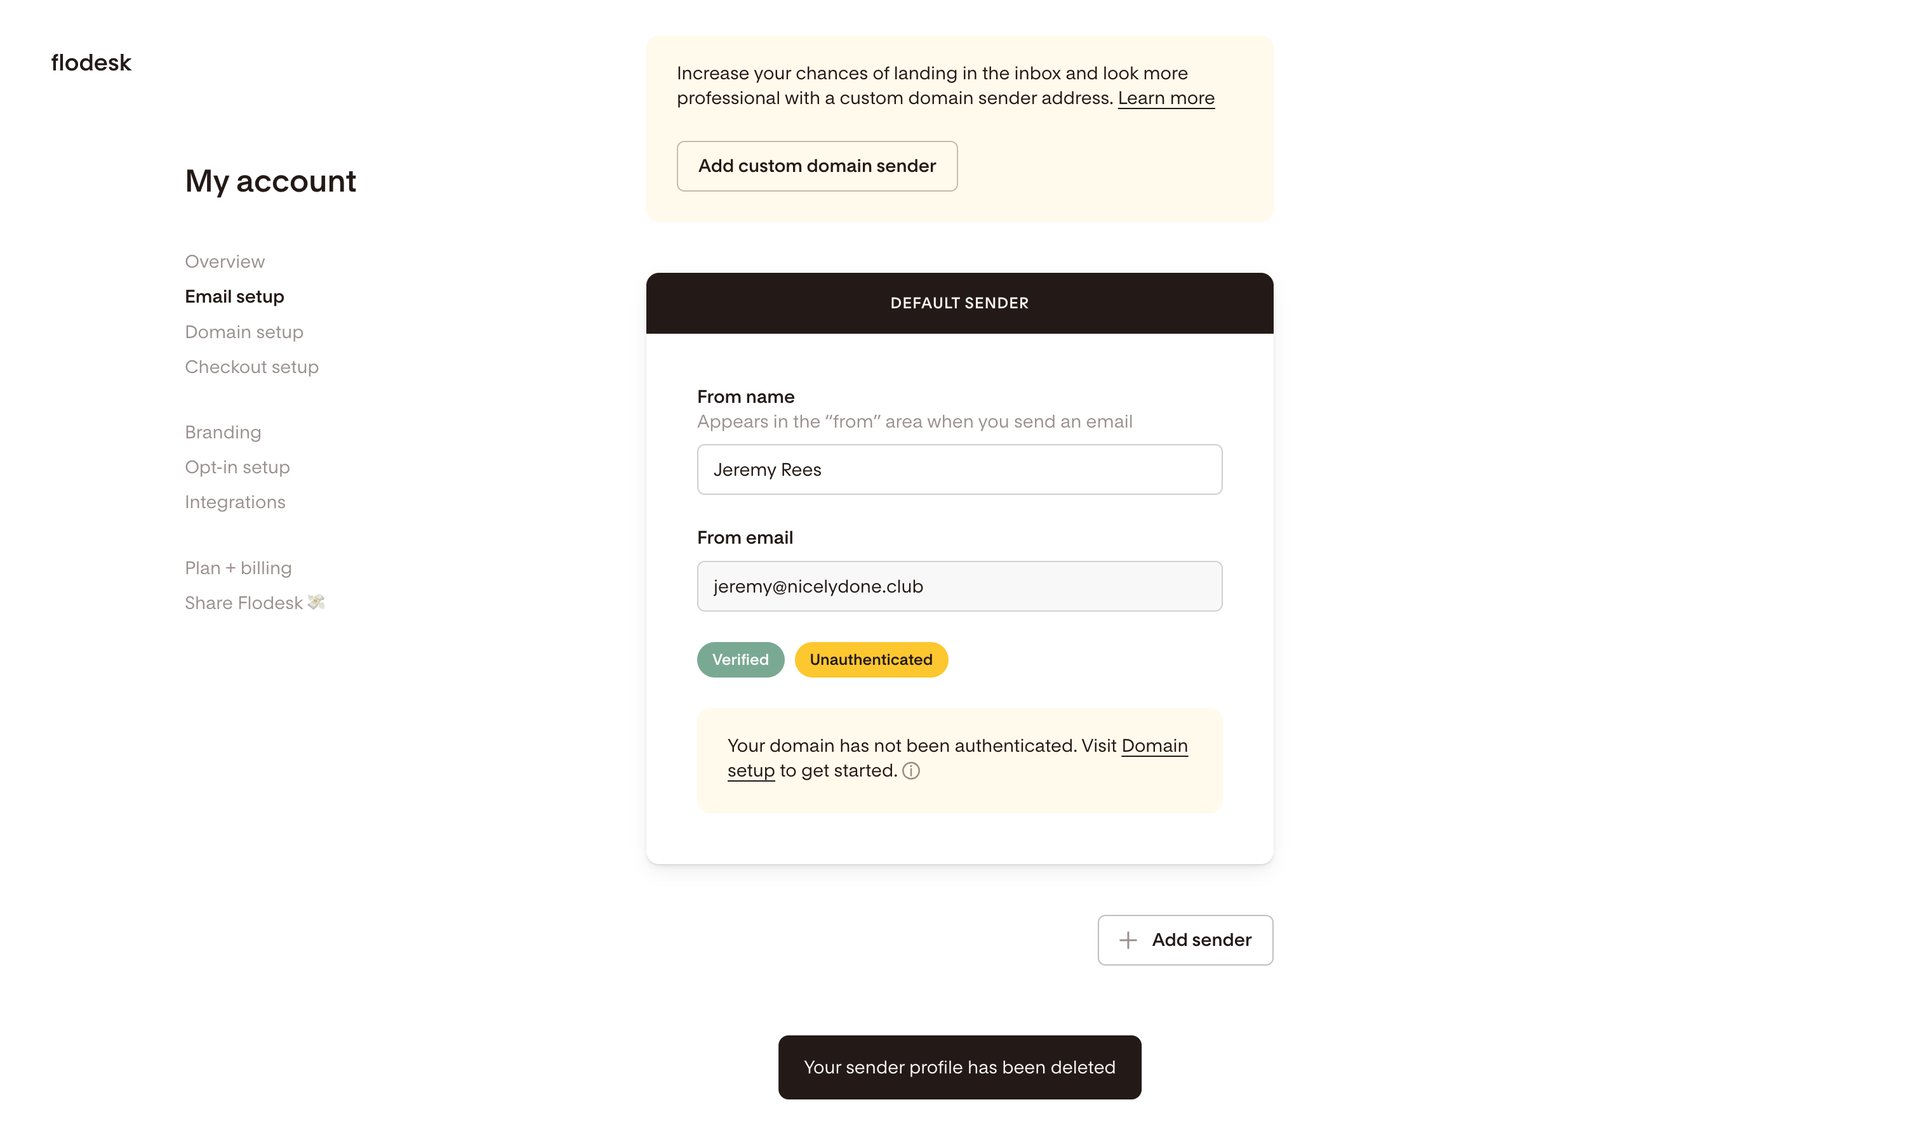Open the Overview section
The height and width of the screenshot is (1128, 1920).
click(224, 261)
